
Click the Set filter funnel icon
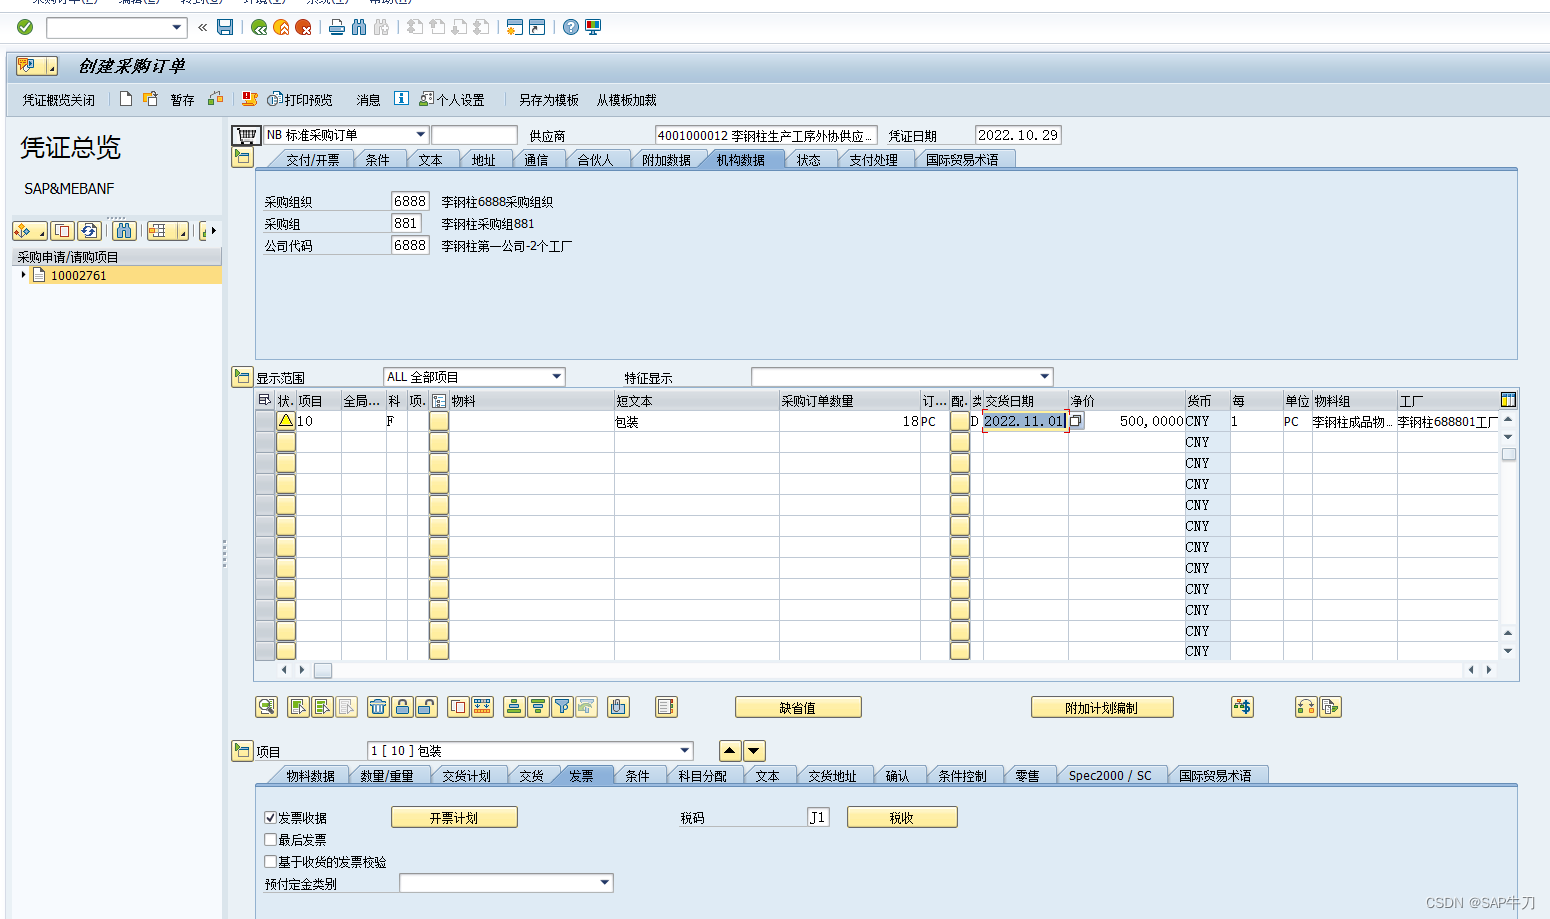tap(562, 707)
